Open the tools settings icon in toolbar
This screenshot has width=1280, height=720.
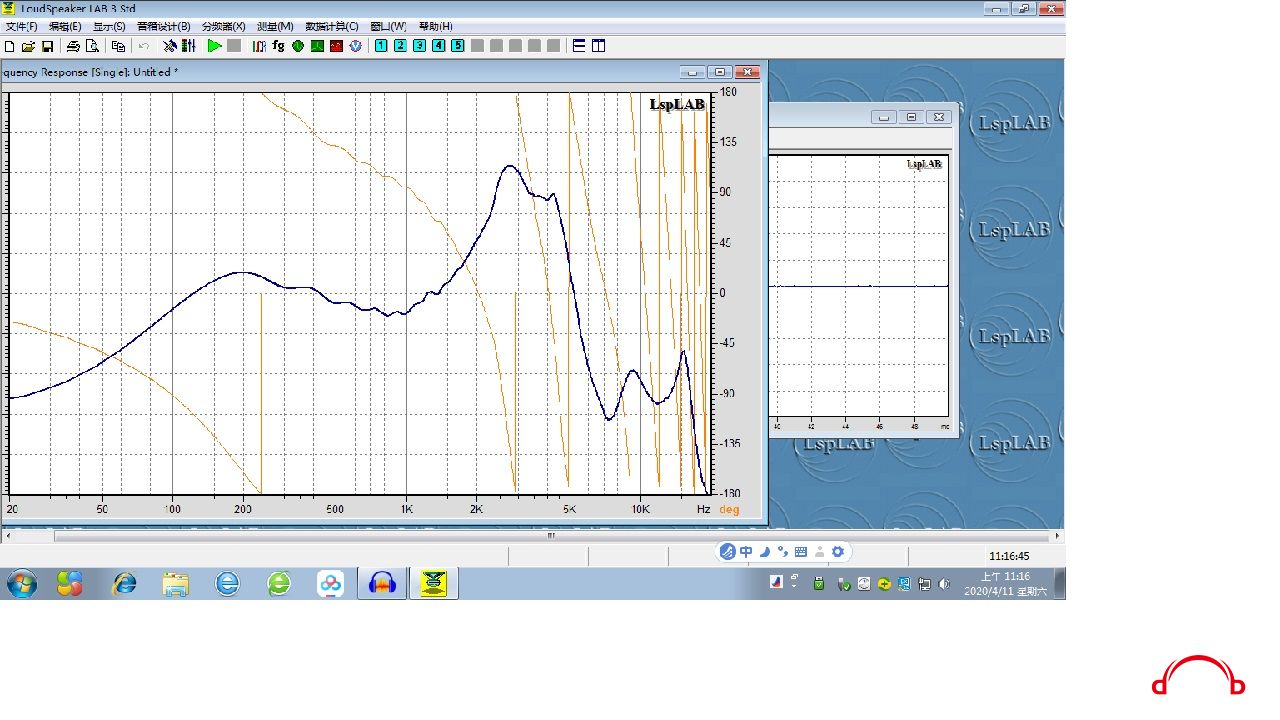[x=170, y=46]
